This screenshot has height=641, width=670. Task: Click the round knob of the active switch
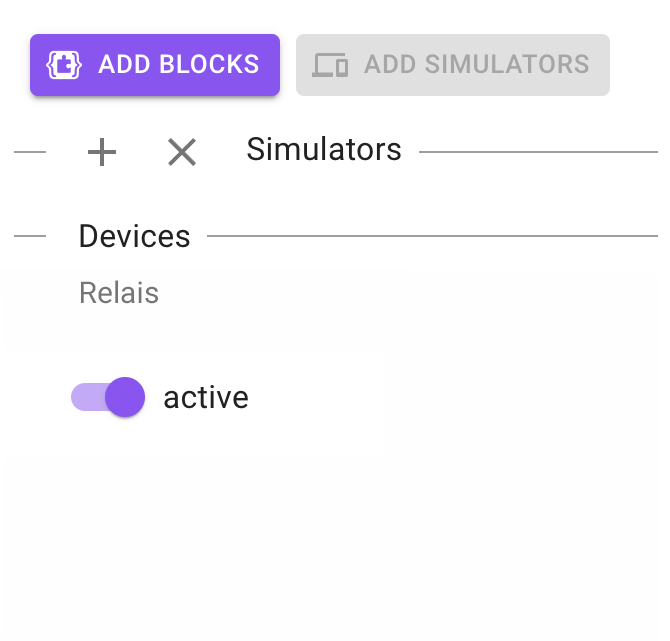click(125, 397)
